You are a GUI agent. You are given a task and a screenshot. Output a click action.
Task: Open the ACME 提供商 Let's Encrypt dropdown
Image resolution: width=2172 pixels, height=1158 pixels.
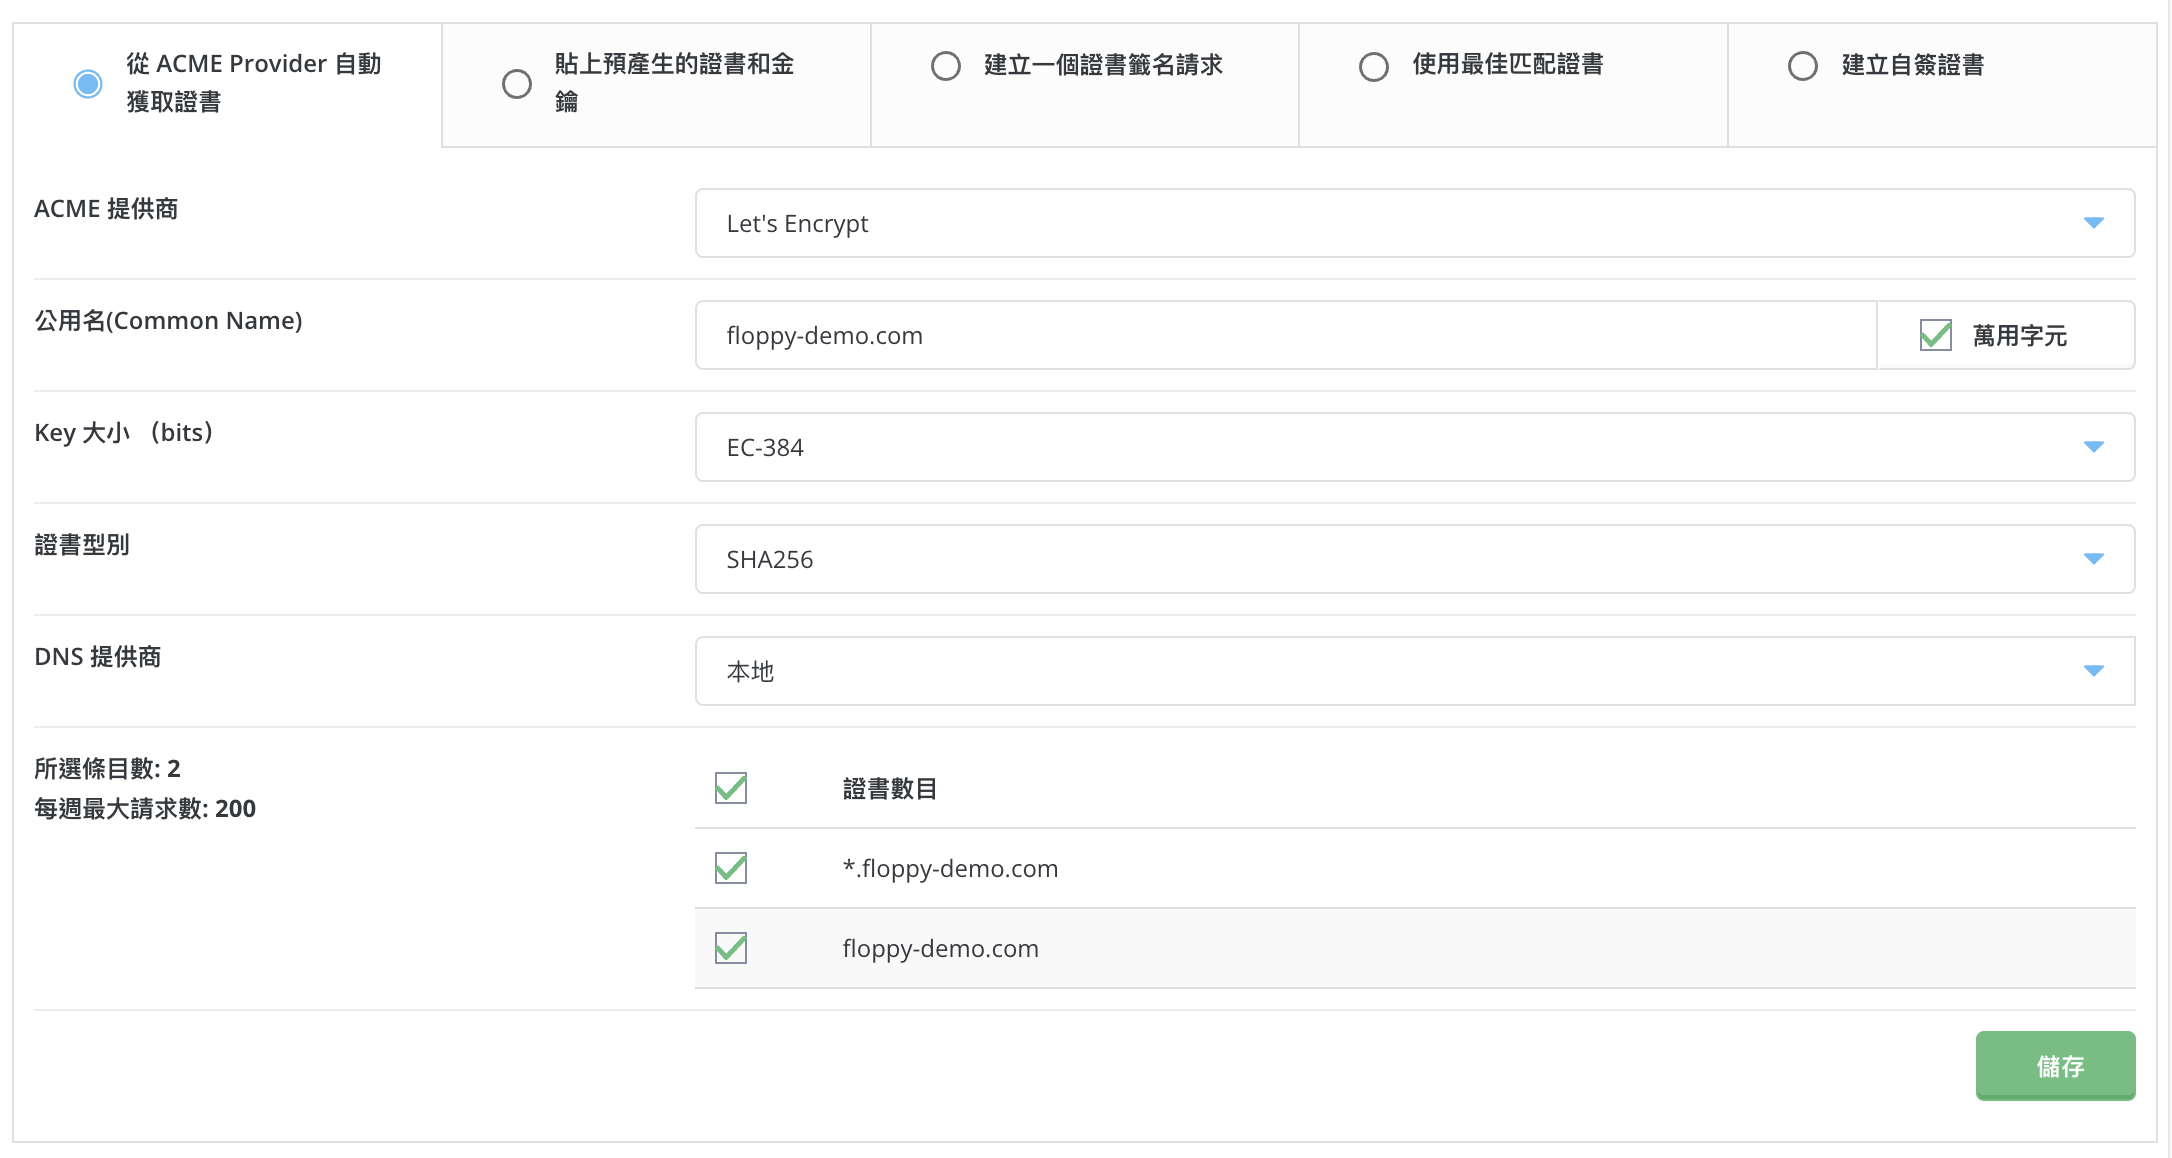[1380, 223]
